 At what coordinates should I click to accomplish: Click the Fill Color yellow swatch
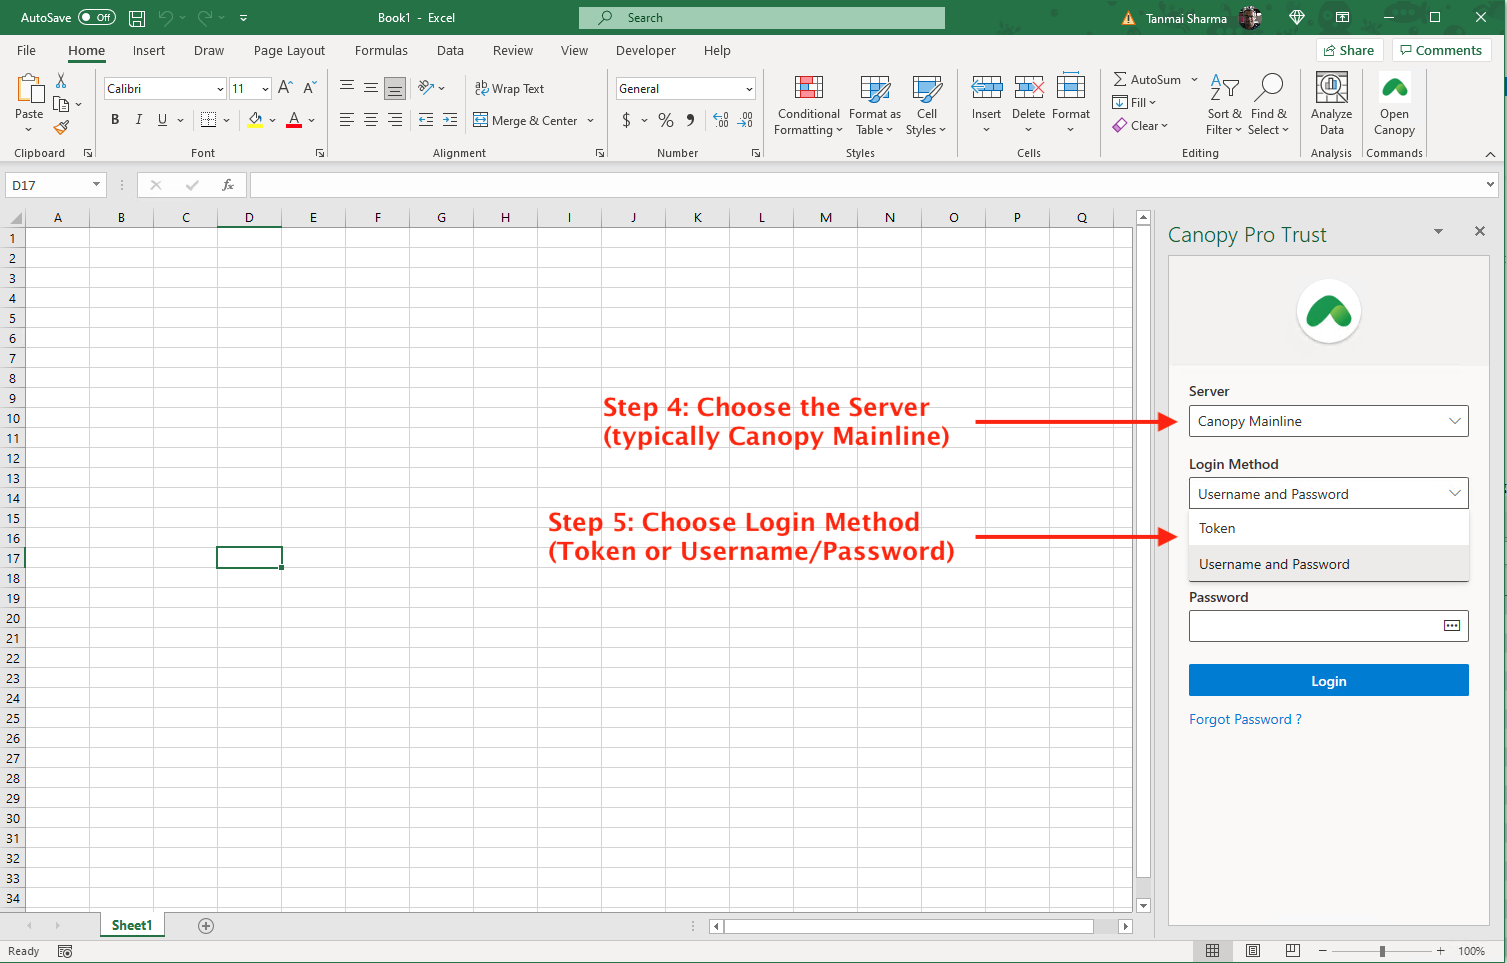(x=255, y=120)
